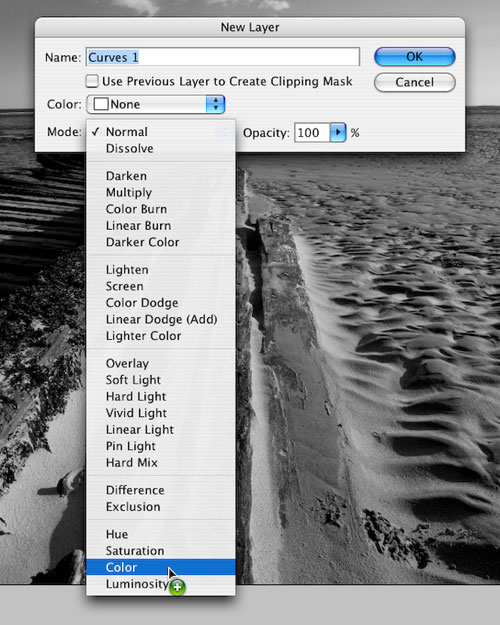Choose Soft Light mode
The width and height of the screenshot is (500, 625).
pos(161,380)
